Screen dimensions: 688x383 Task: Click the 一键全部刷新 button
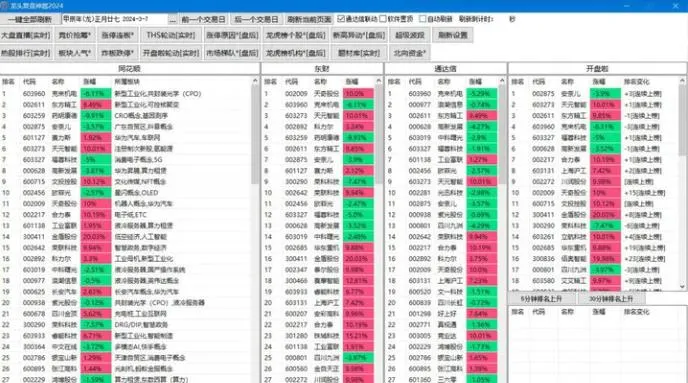pyautogui.click(x=30, y=19)
